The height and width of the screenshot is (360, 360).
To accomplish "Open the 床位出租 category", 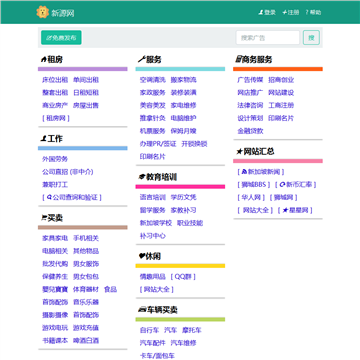I will 55,80.
